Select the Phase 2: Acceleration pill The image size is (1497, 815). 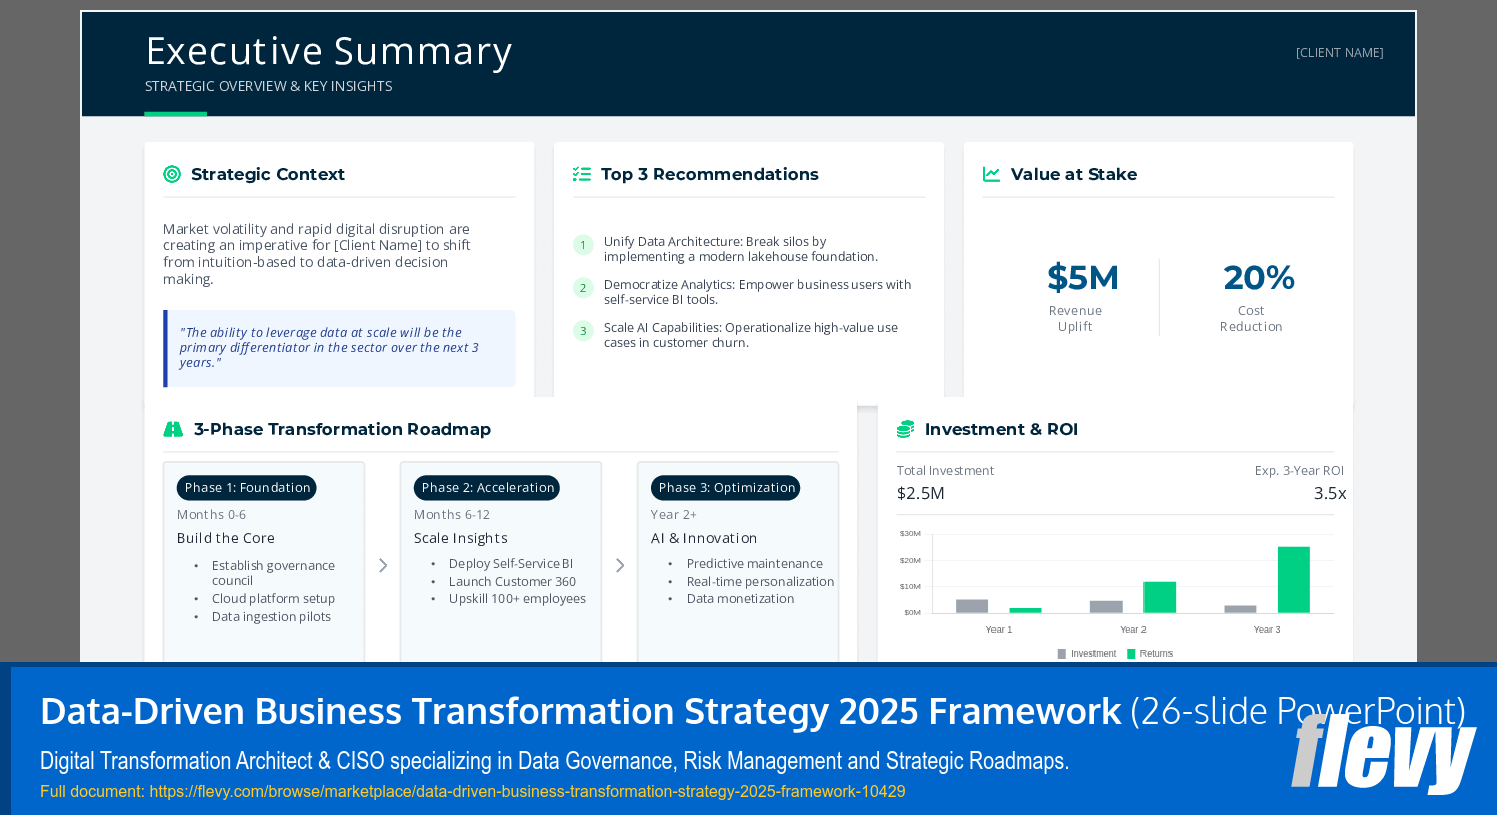[x=487, y=487]
